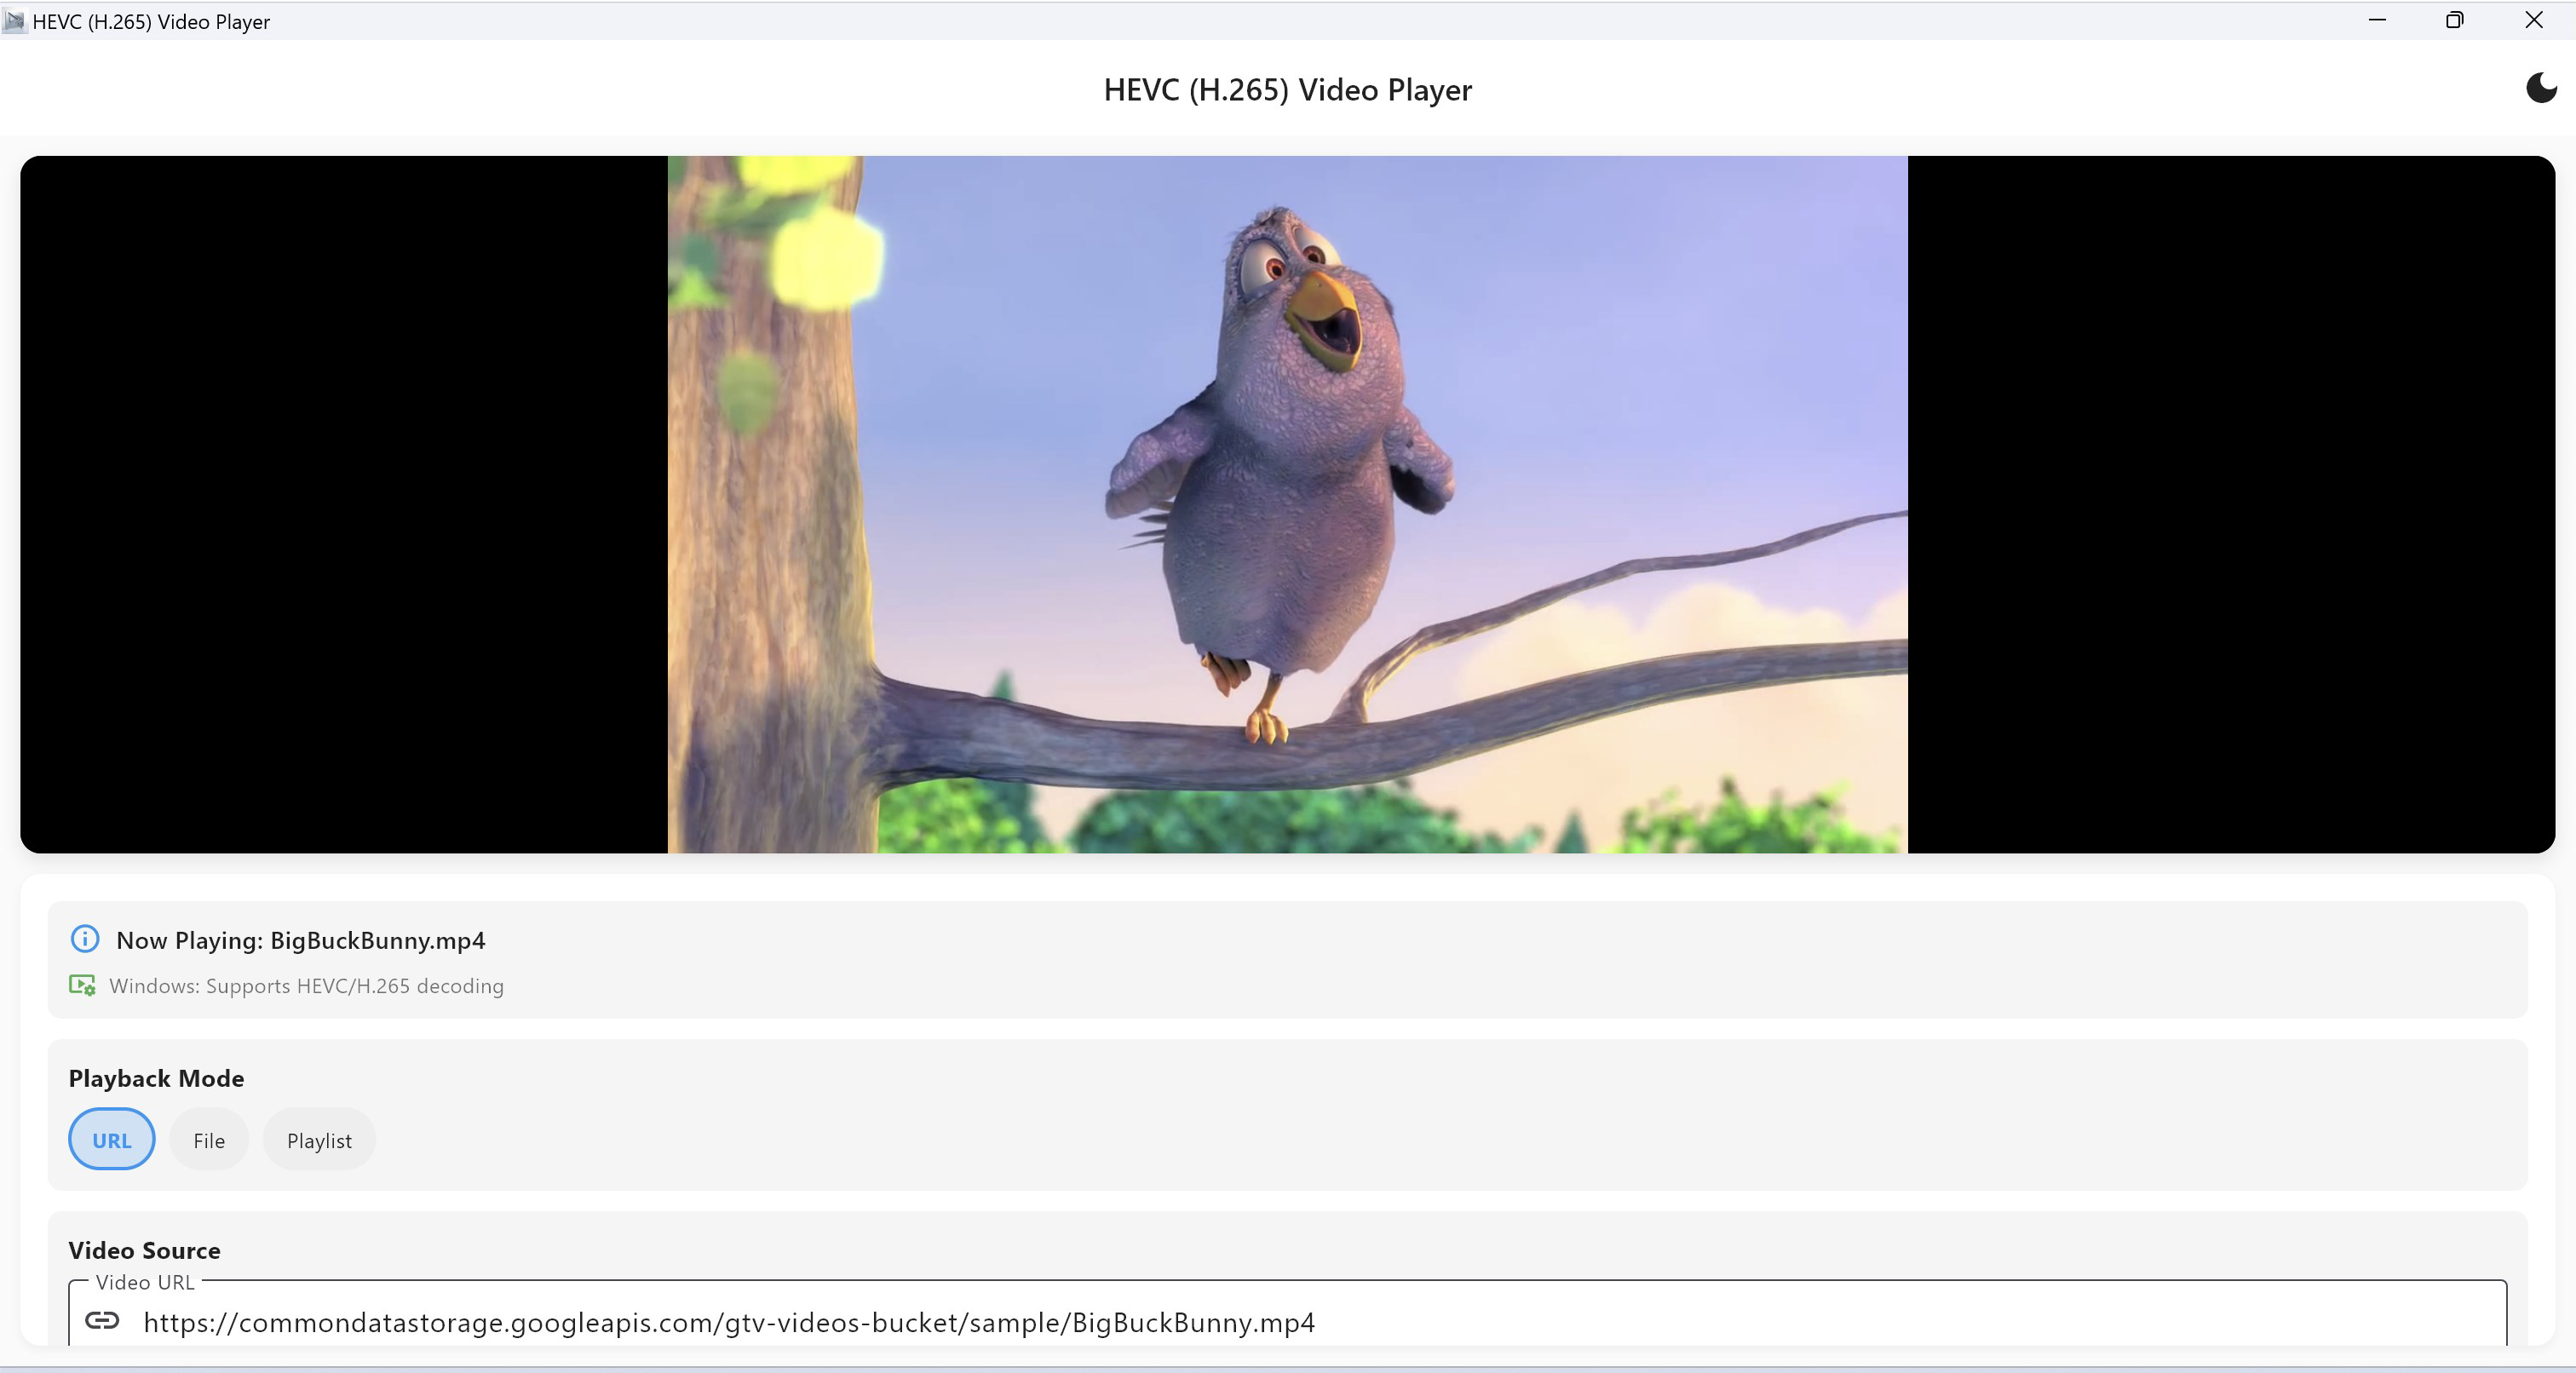Switch to File playback mode
This screenshot has height=1373, width=2576.
click(x=208, y=1139)
